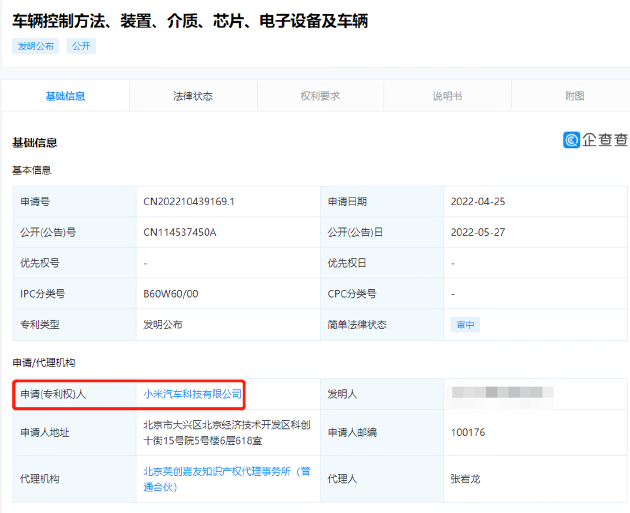Click the 代理人 label cell

click(382, 479)
